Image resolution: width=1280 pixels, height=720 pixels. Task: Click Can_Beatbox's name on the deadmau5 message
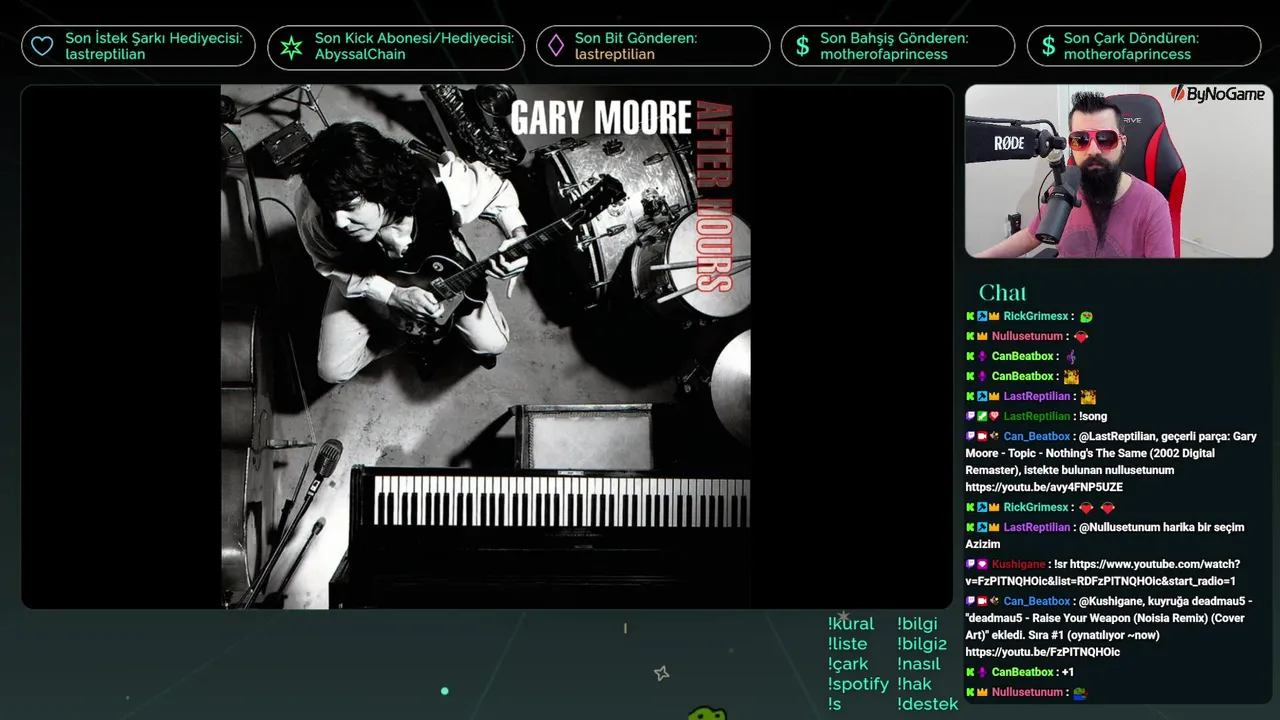[1037, 601]
